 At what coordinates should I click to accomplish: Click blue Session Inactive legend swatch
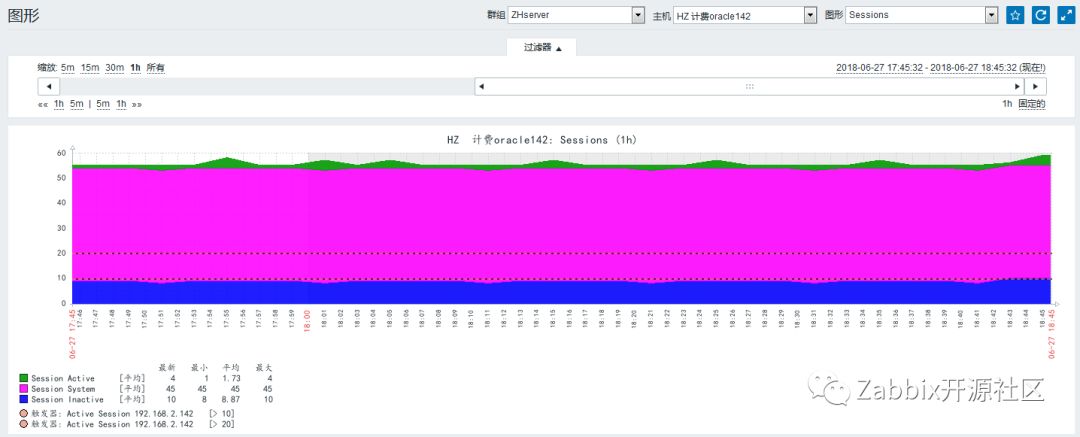pos(24,399)
